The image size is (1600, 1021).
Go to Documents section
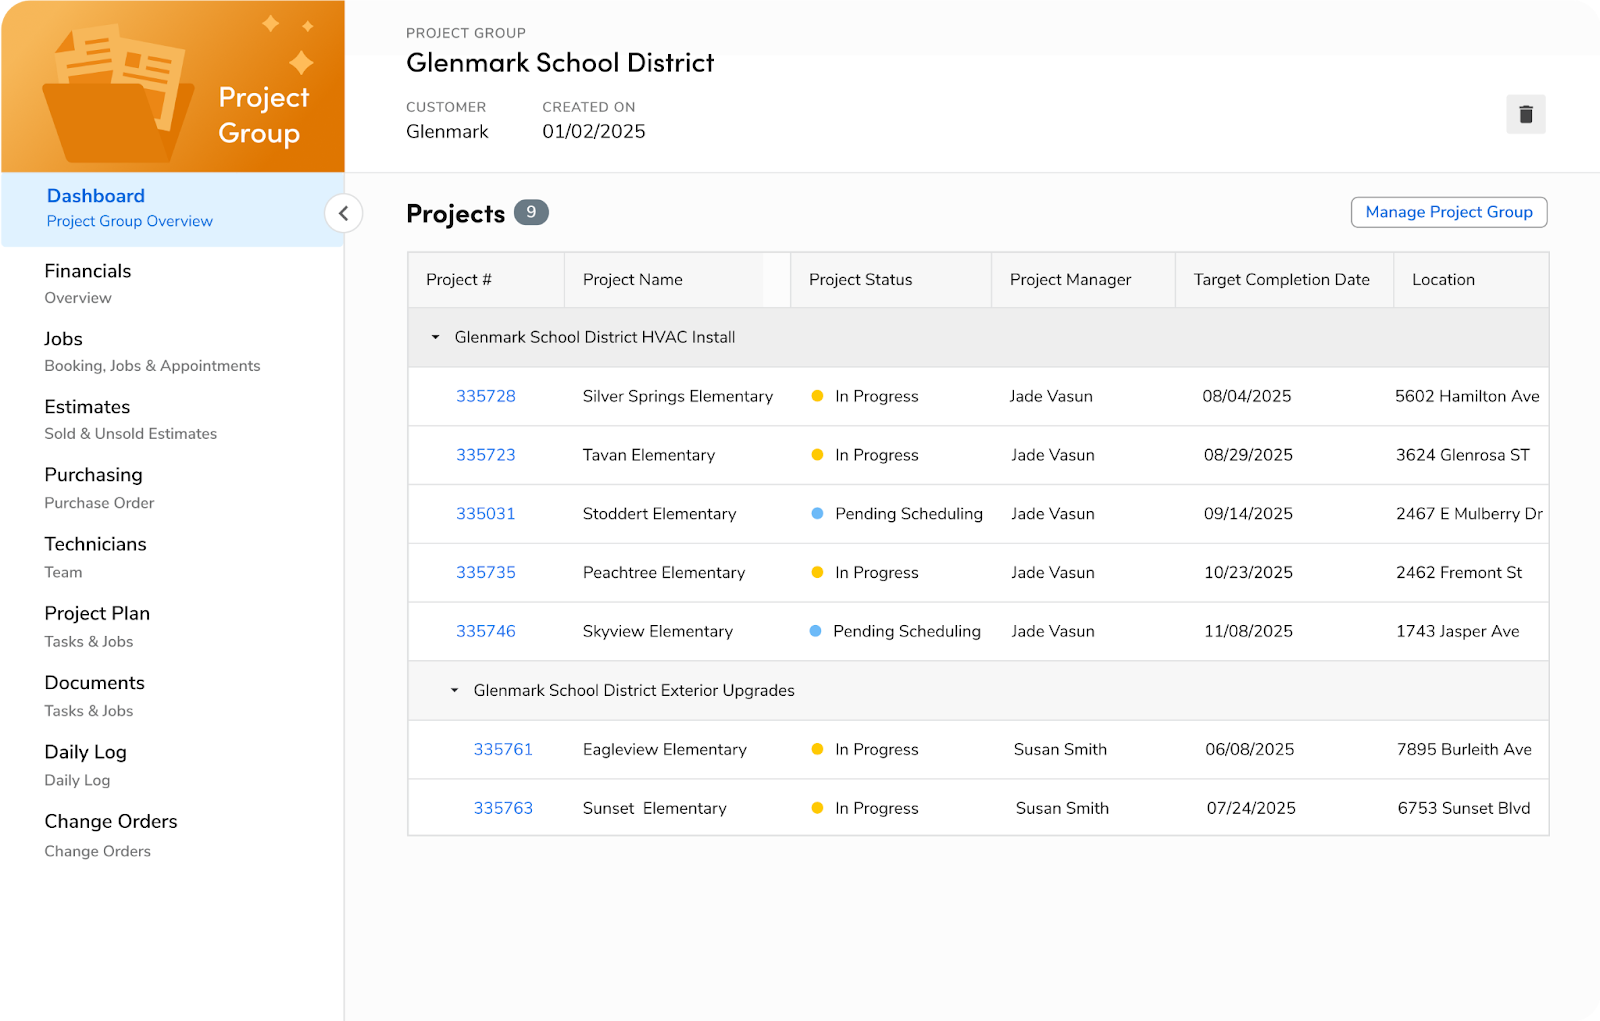94,696
